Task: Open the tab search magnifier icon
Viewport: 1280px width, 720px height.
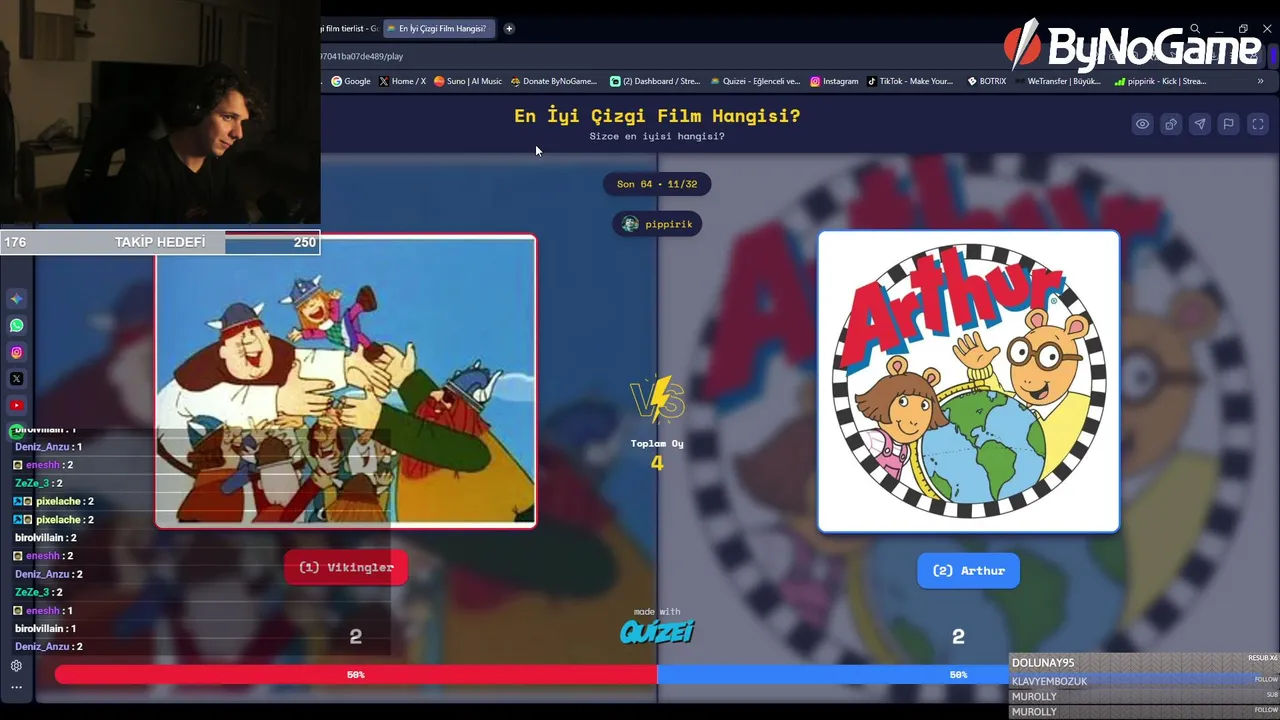Action: tap(1195, 29)
